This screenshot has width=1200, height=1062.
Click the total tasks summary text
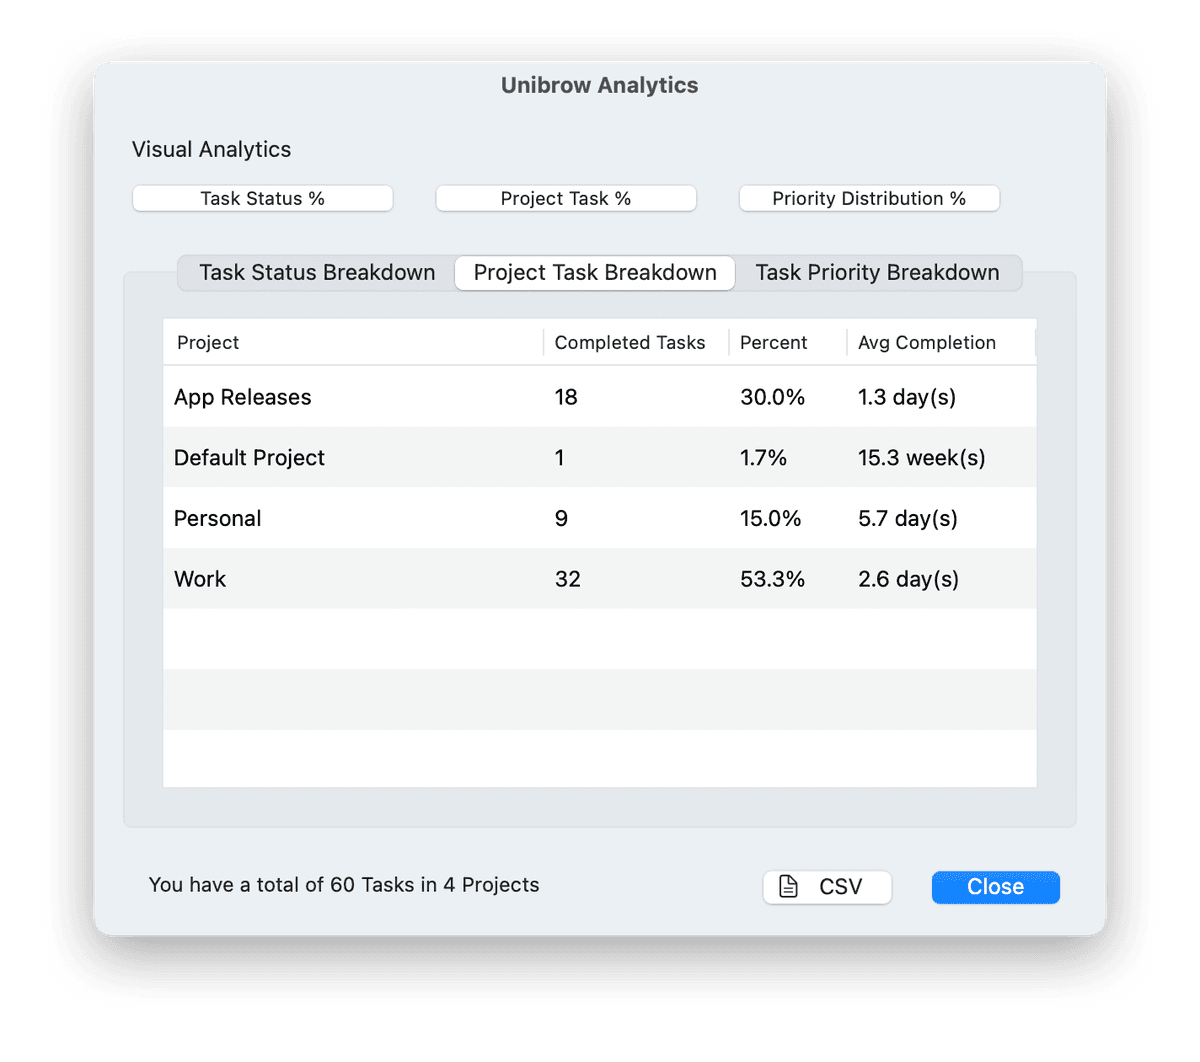tap(344, 885)
